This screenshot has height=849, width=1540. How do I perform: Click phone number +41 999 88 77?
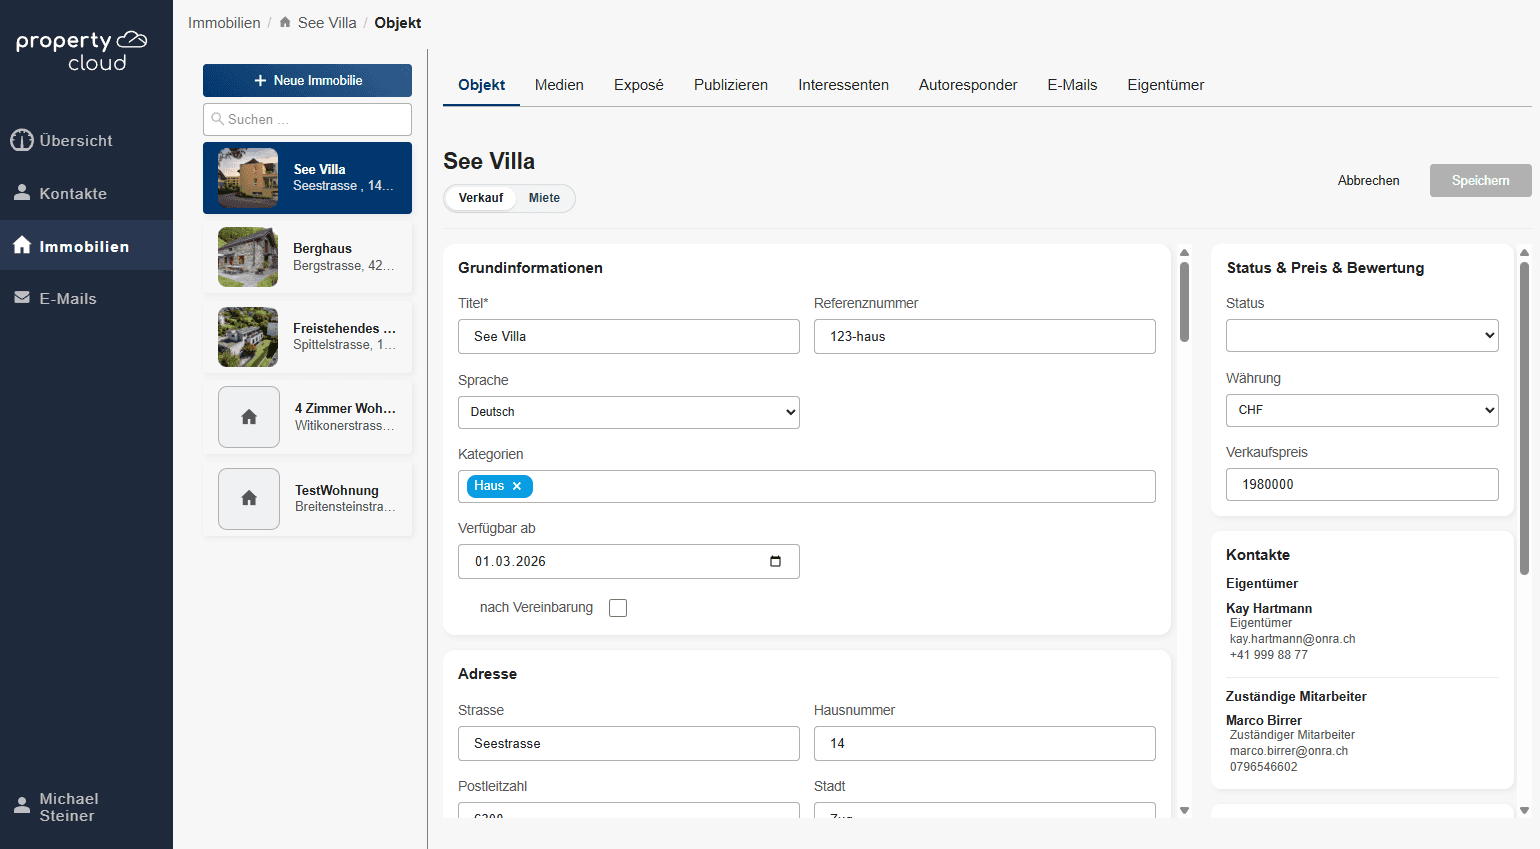point(1269,655)
